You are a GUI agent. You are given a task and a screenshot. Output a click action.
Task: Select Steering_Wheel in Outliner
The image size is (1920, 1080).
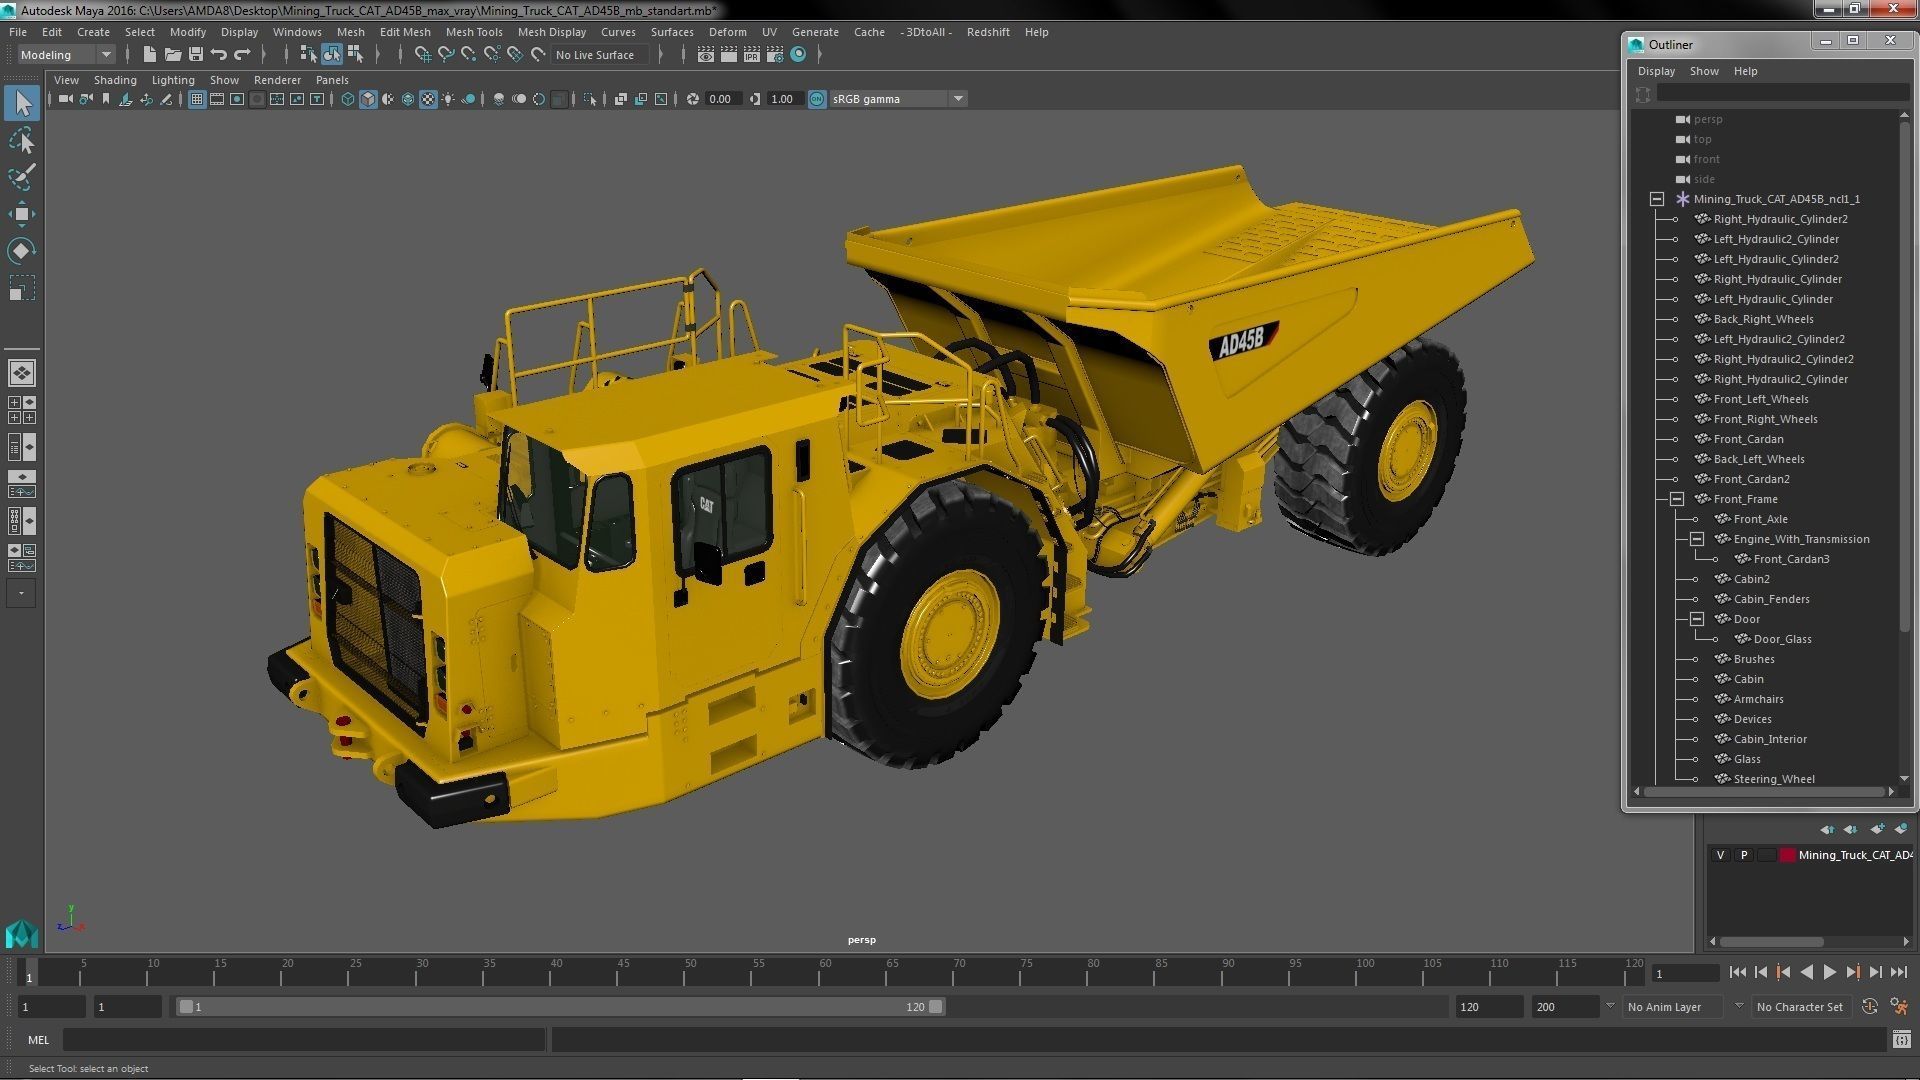pyautogui.click(x=1774, y=779)
